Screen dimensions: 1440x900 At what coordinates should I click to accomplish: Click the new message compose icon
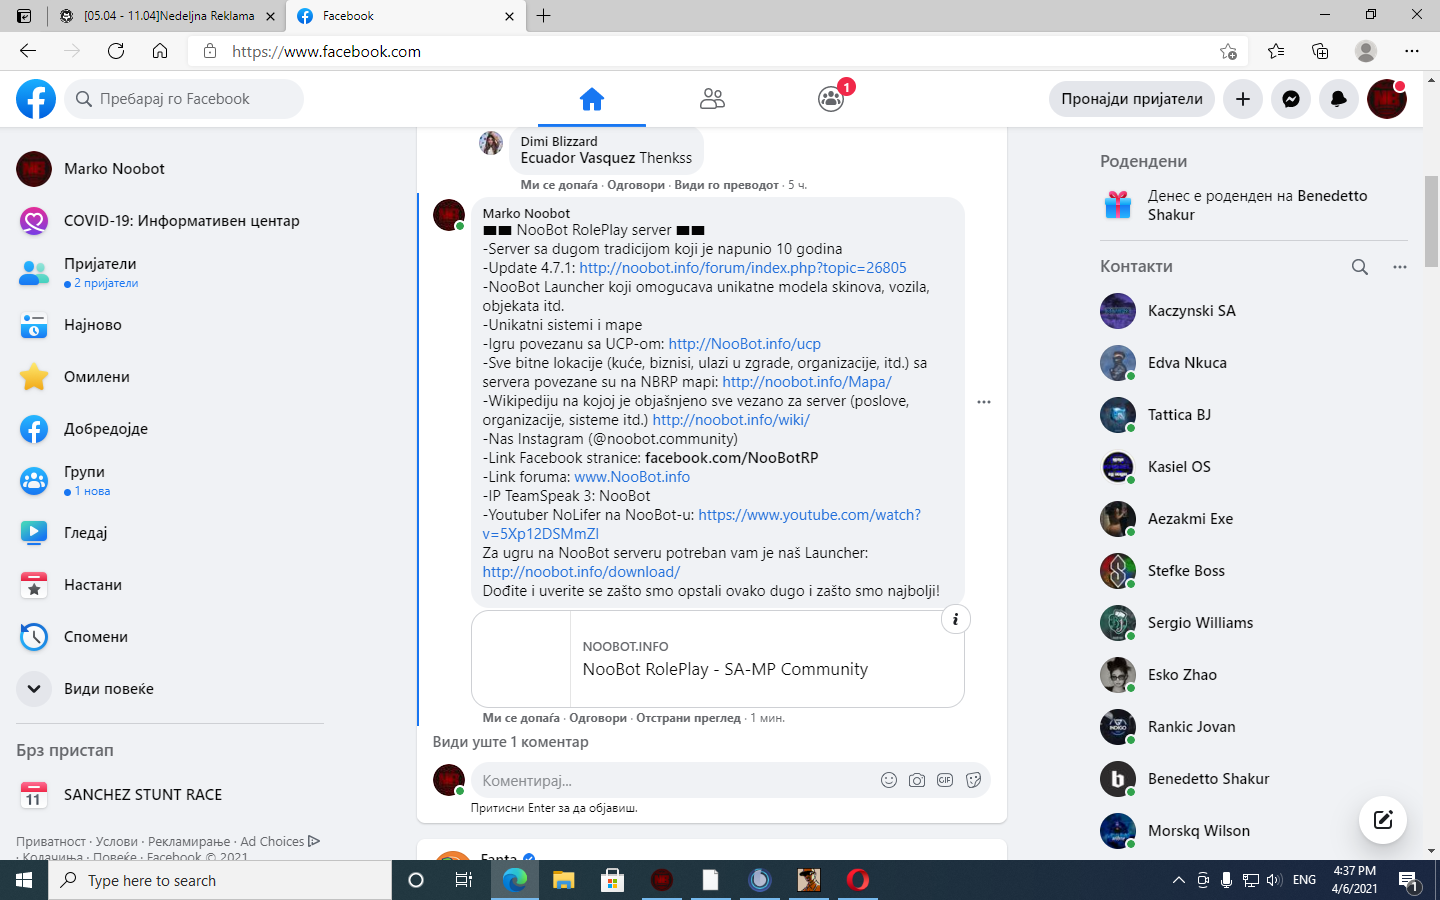pyautogui.click(x=1383, y=820)
